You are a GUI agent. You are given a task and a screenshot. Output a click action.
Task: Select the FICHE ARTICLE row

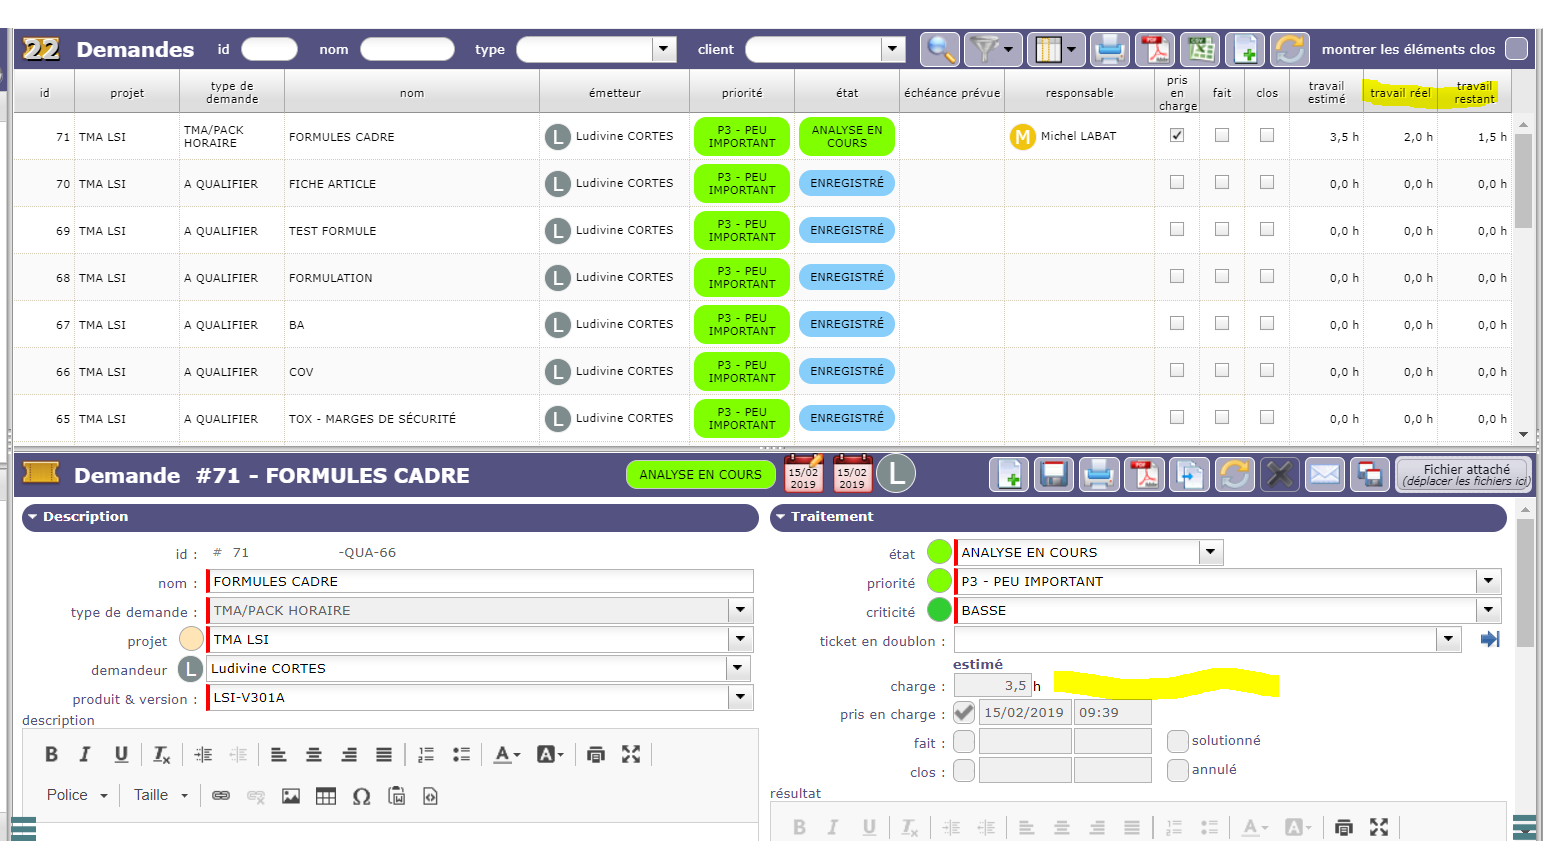point(410,184)
